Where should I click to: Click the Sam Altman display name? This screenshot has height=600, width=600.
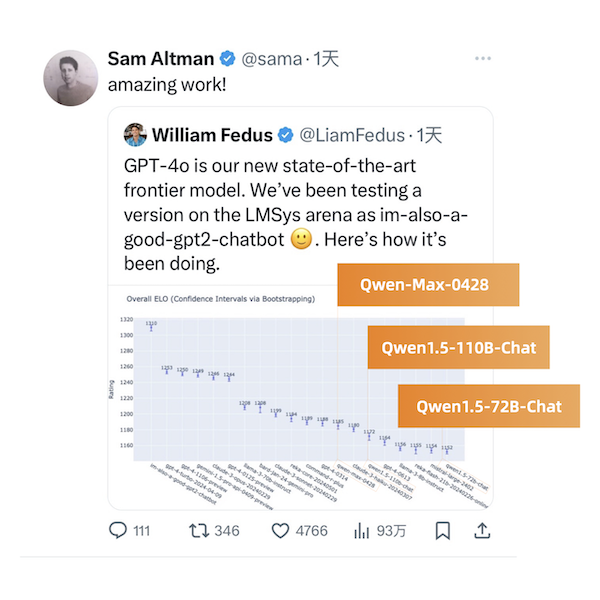click(x=159, y=58)
